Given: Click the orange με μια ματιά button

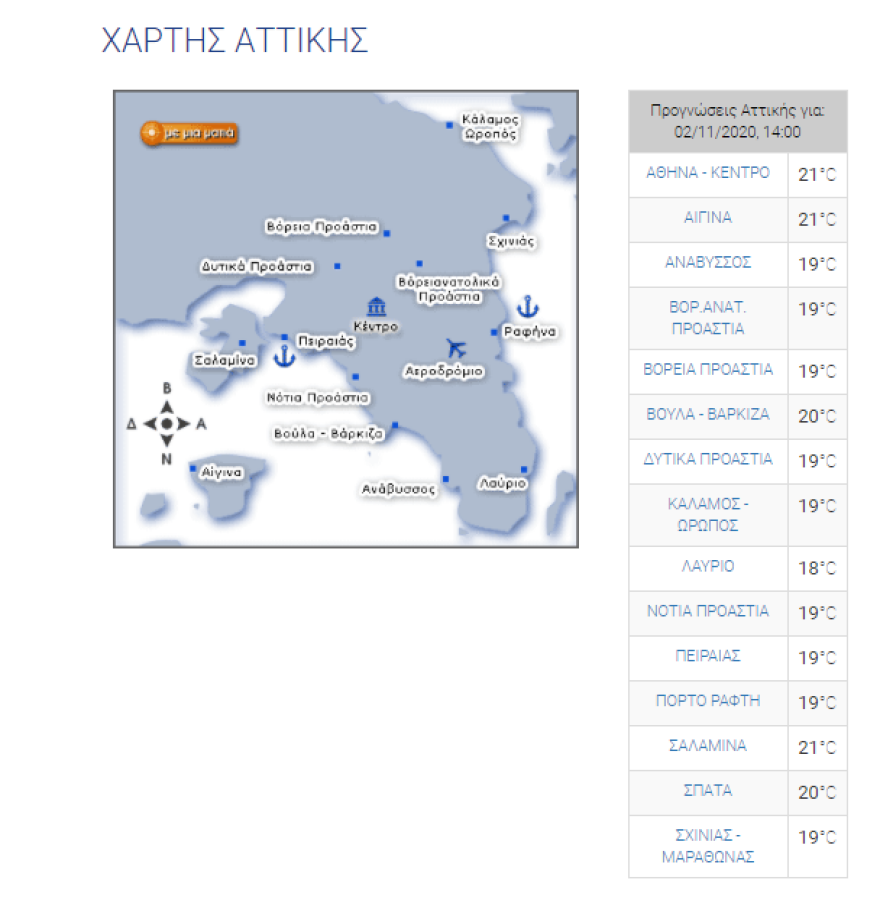Looking at the screenshot, I should click(190, 132).
